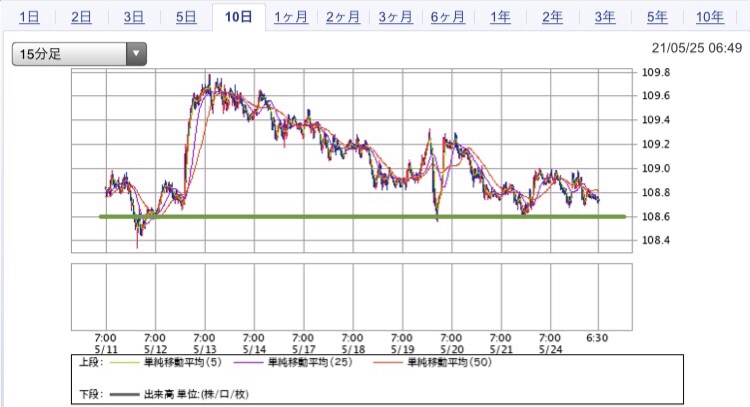Show the 10年 chart range
Screen dimensions: 750x407
709,17
